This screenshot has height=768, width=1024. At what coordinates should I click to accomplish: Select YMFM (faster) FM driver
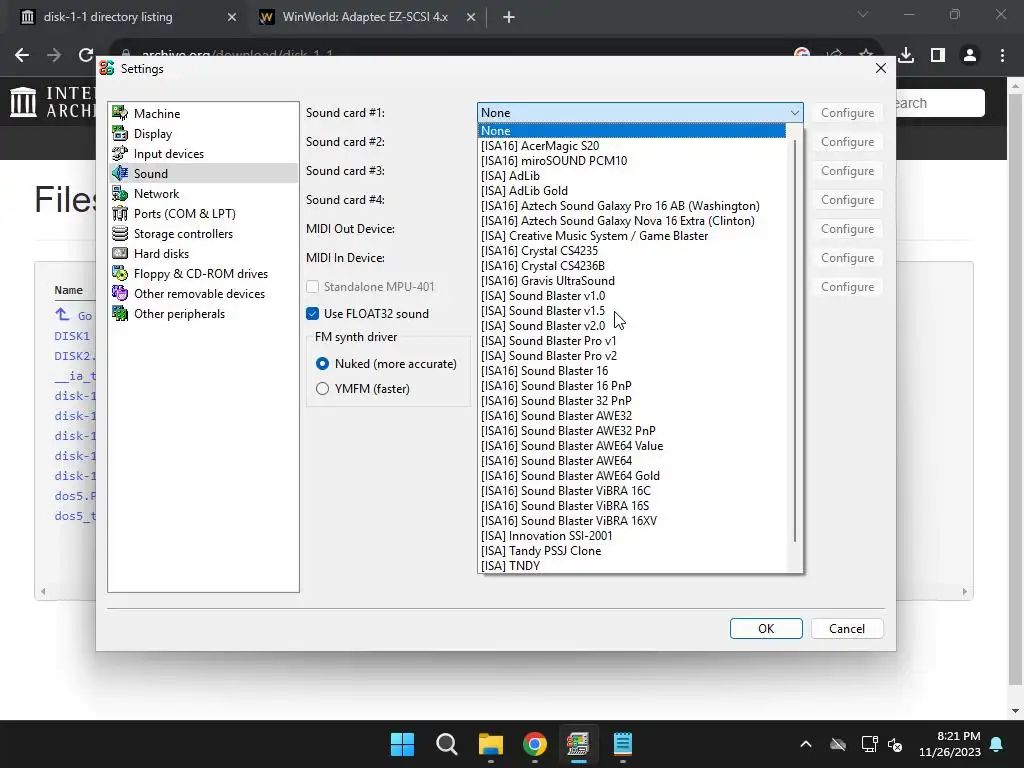pyautogui.click(x=322, y=389)
